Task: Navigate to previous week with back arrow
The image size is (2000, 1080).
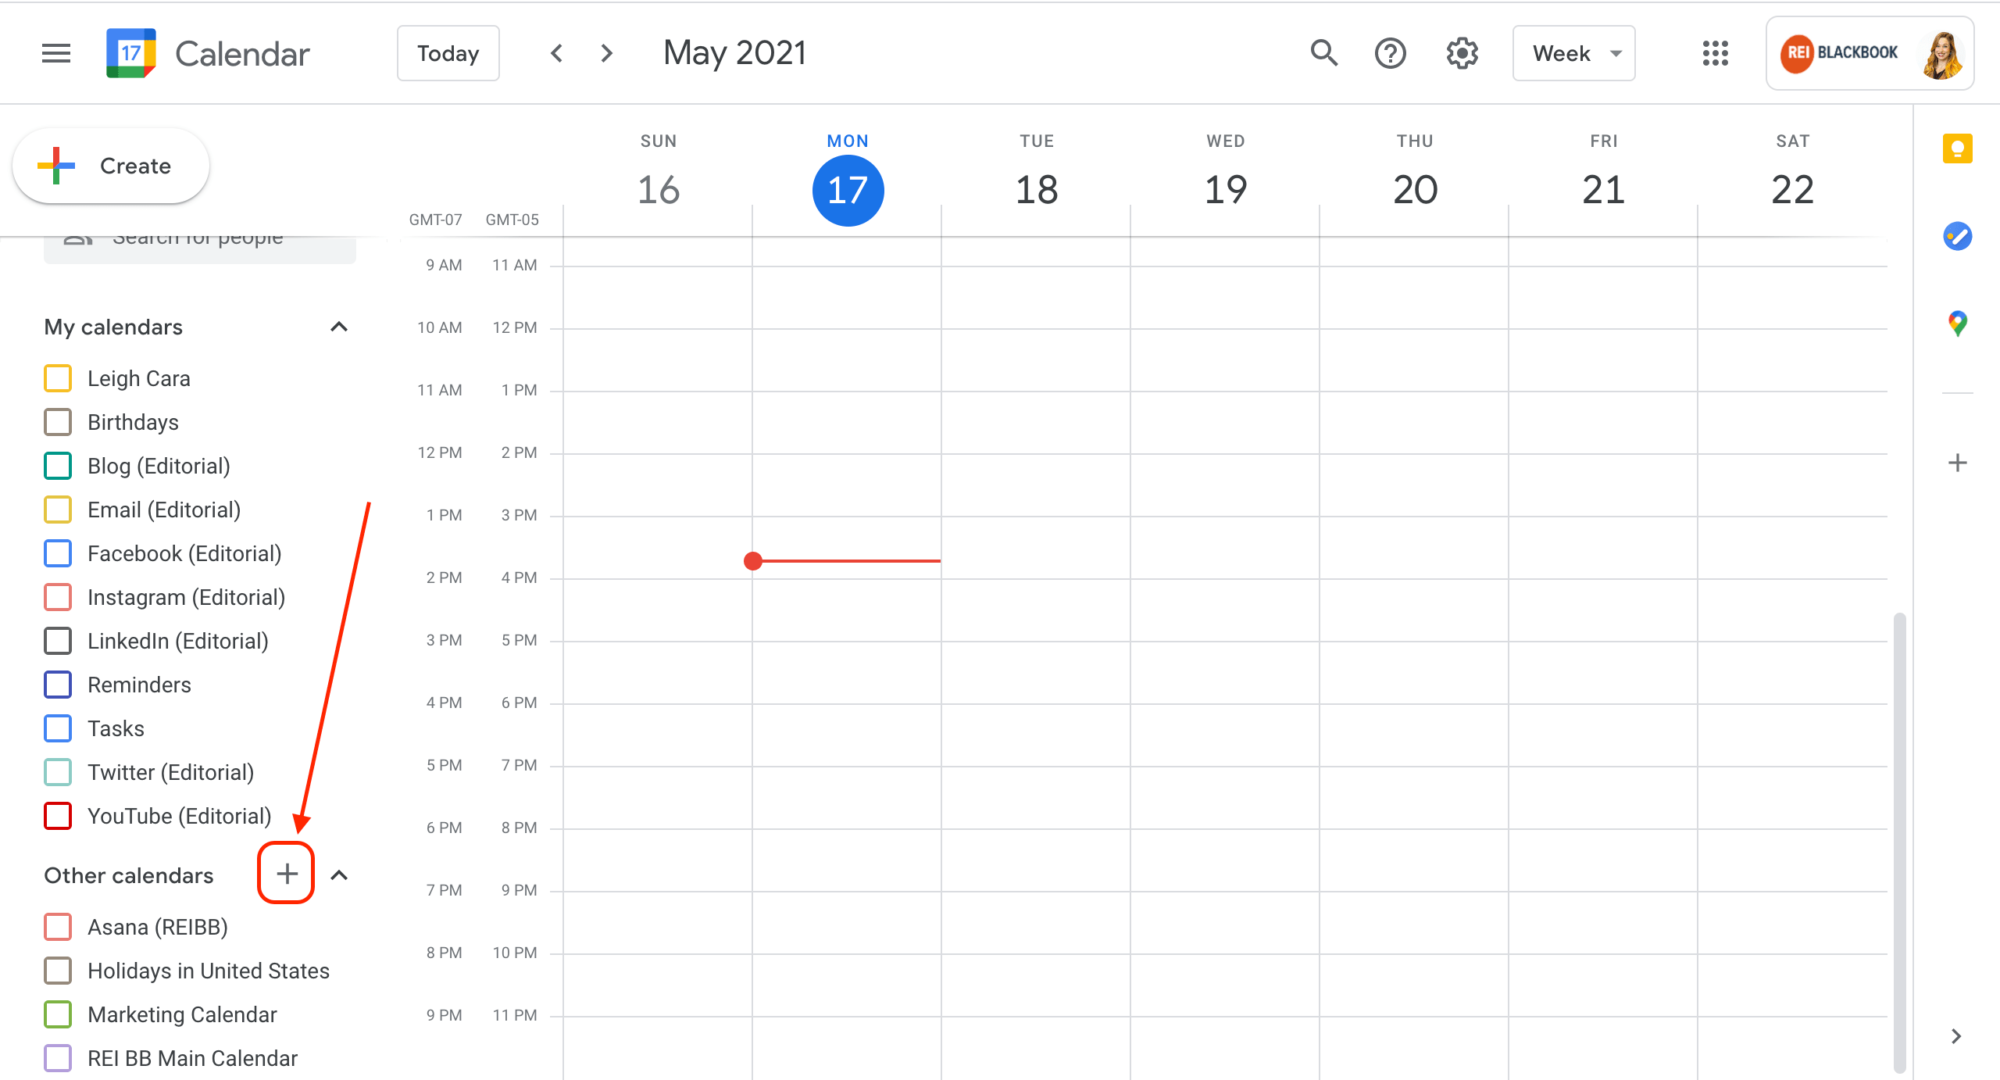Action: click(556, 53)
